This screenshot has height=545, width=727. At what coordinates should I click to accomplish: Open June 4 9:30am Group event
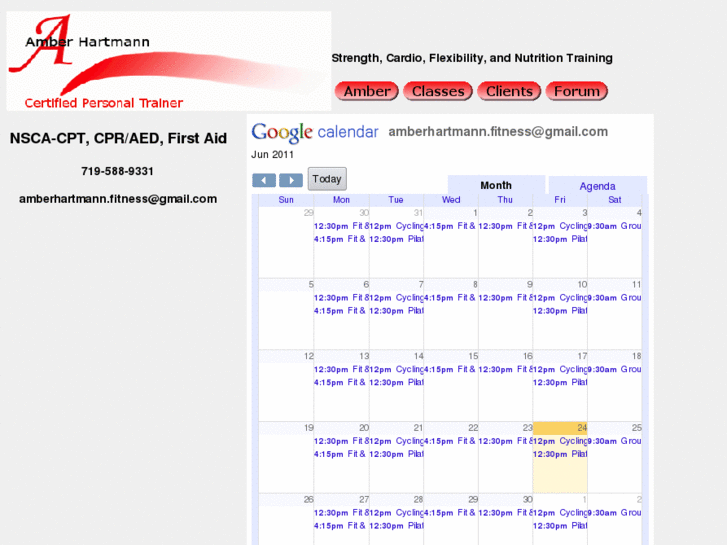[614, 226]
